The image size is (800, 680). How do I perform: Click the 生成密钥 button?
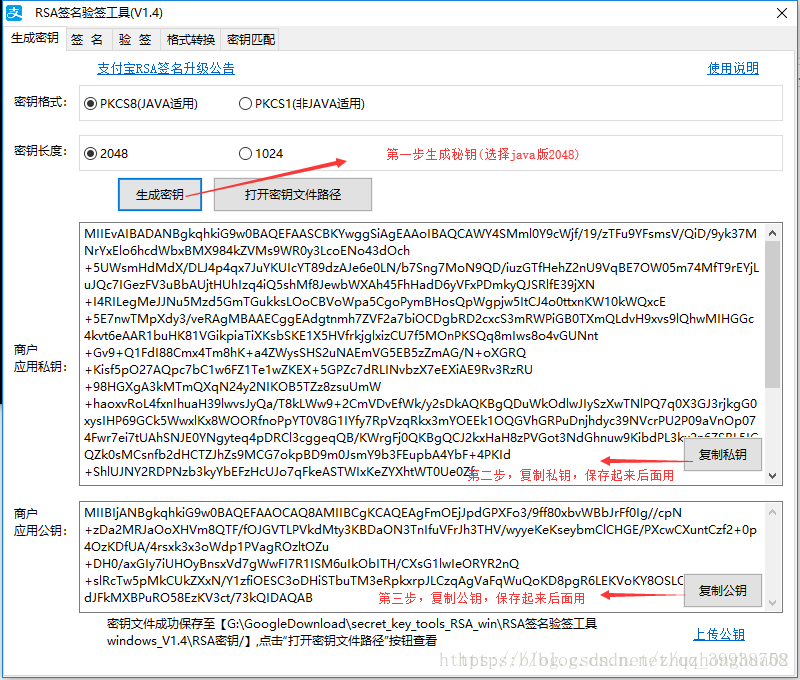pos(160,194)
